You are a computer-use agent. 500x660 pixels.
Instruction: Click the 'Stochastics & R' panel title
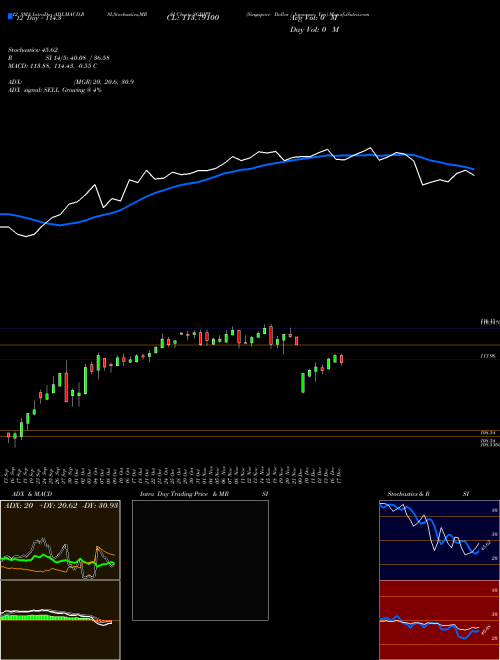point(409,494)
